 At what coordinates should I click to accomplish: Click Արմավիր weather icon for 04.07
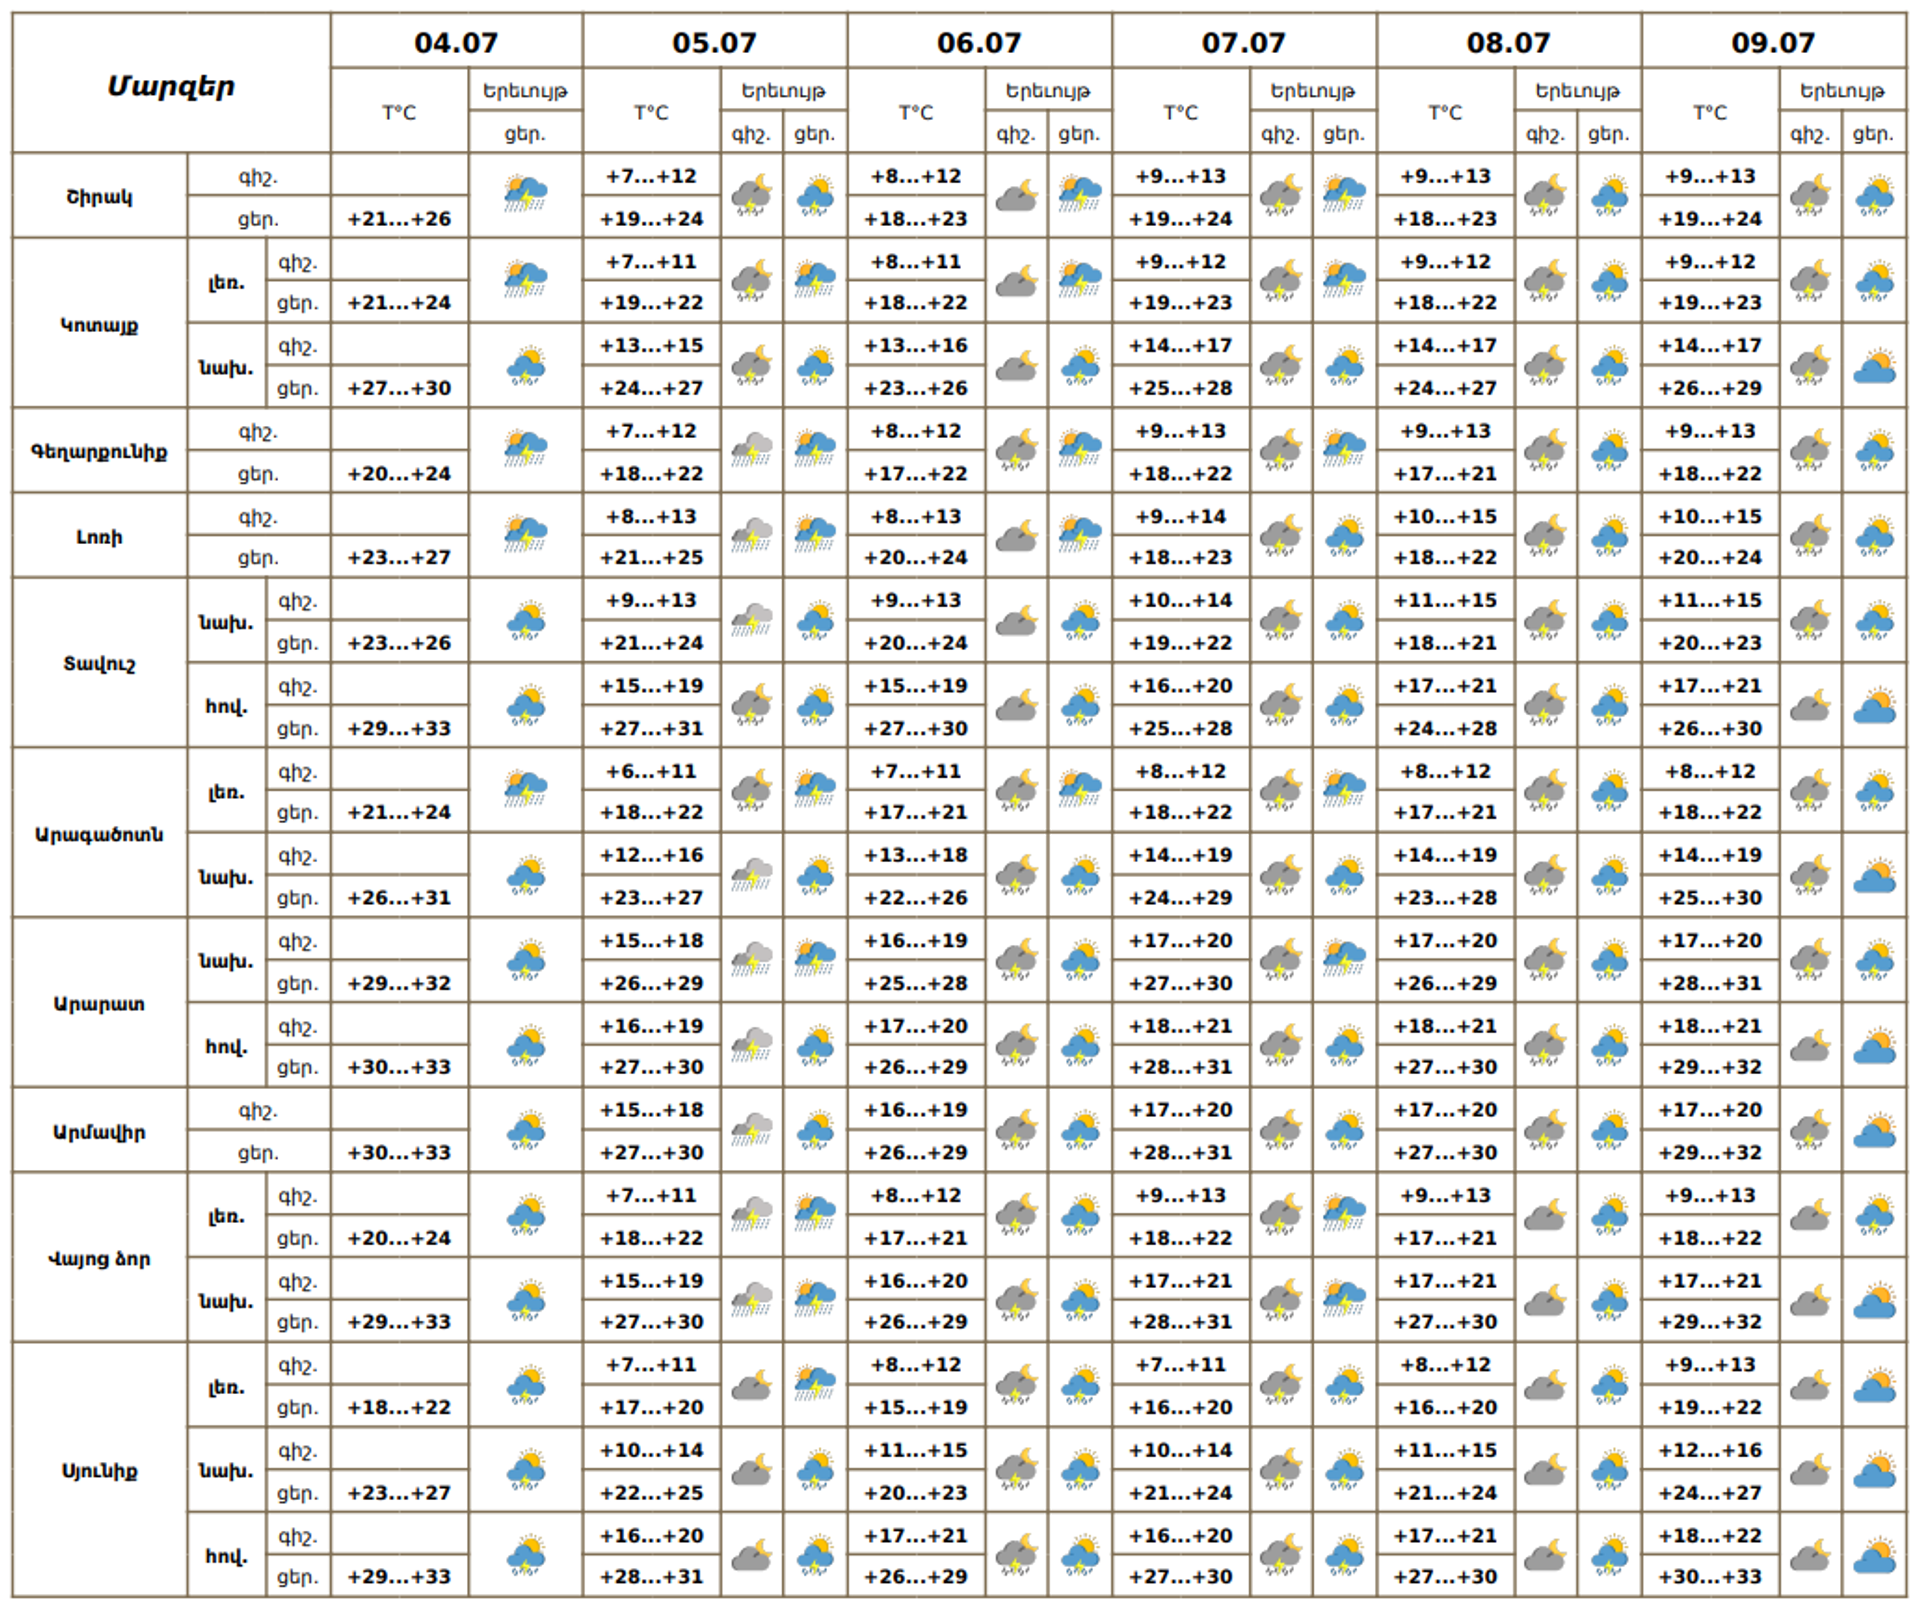point(526,1130)
